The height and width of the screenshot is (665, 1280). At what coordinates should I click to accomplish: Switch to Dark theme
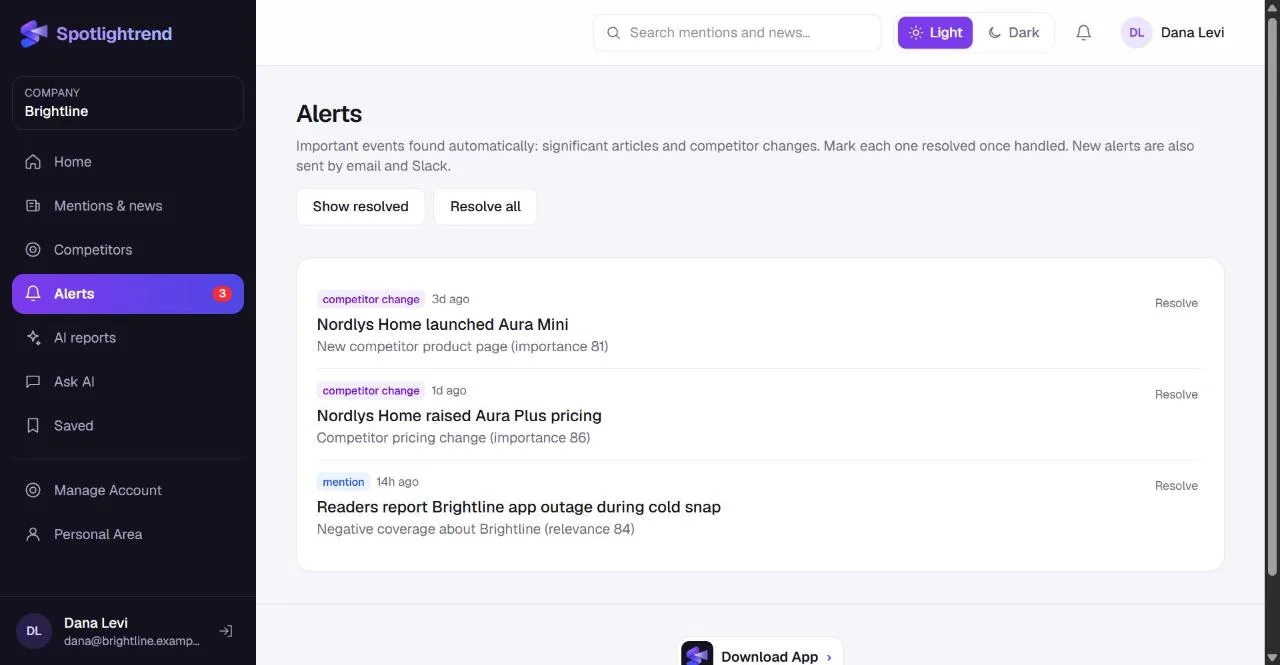tap(1014, 33)
